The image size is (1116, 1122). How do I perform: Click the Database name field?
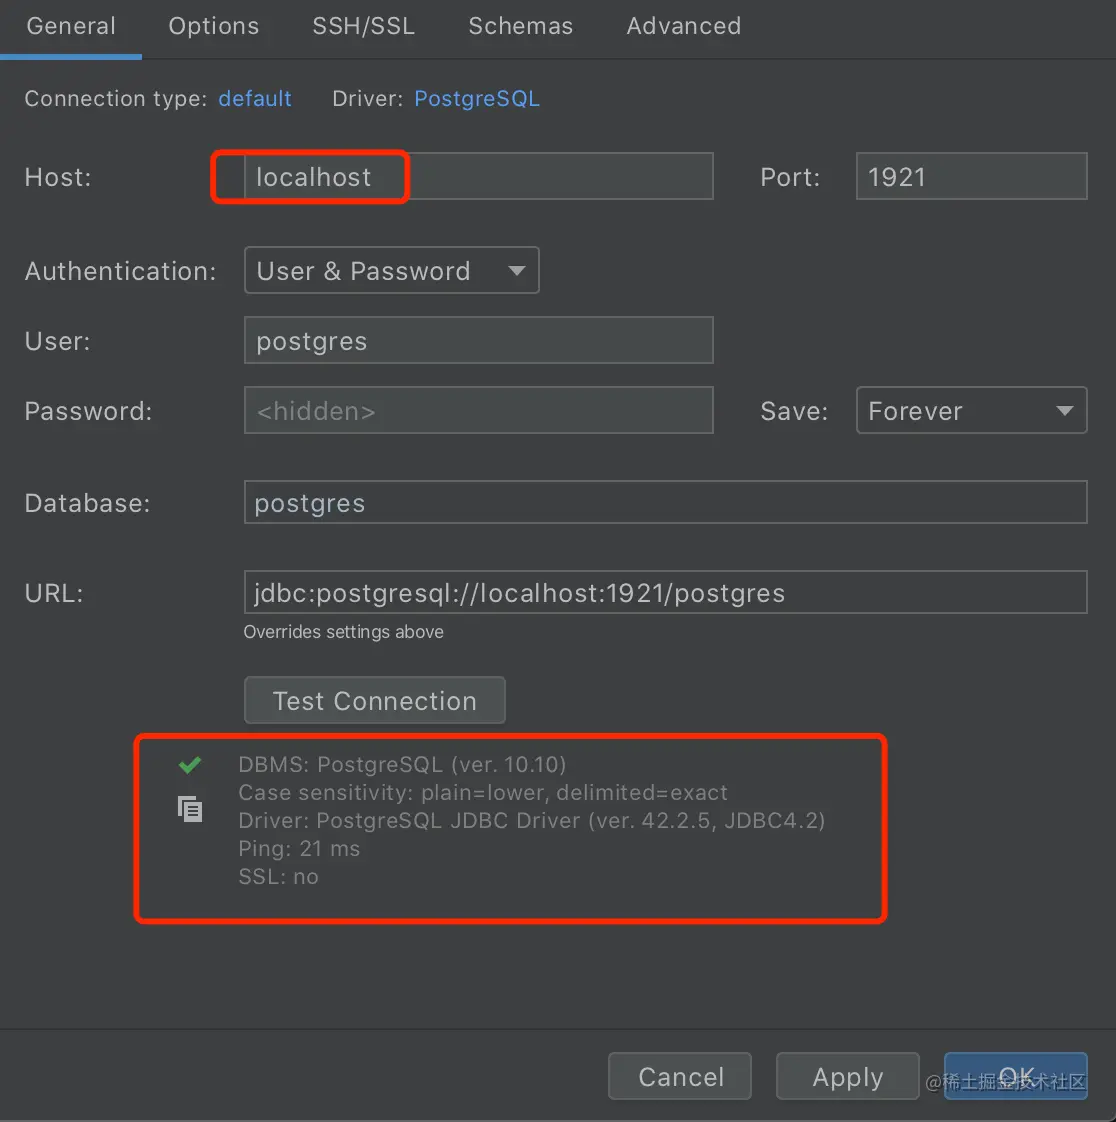(665, 502)
